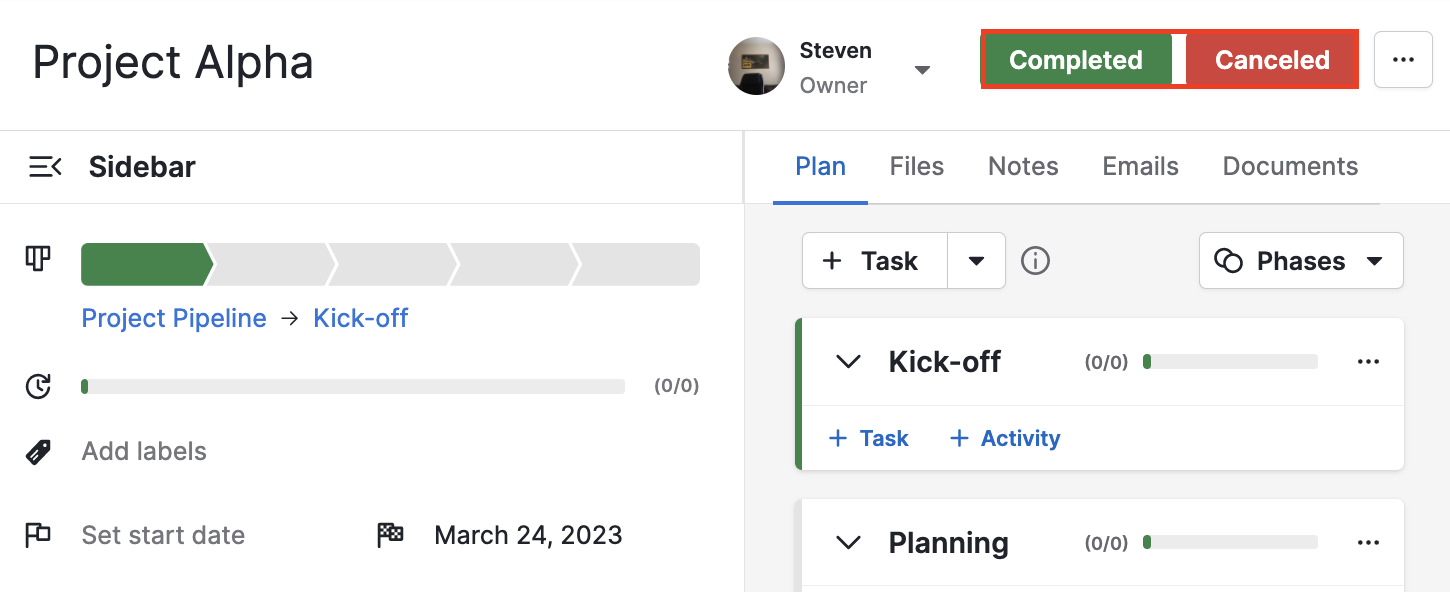Click the kanban pipeline icon

(x=37, y=258)
